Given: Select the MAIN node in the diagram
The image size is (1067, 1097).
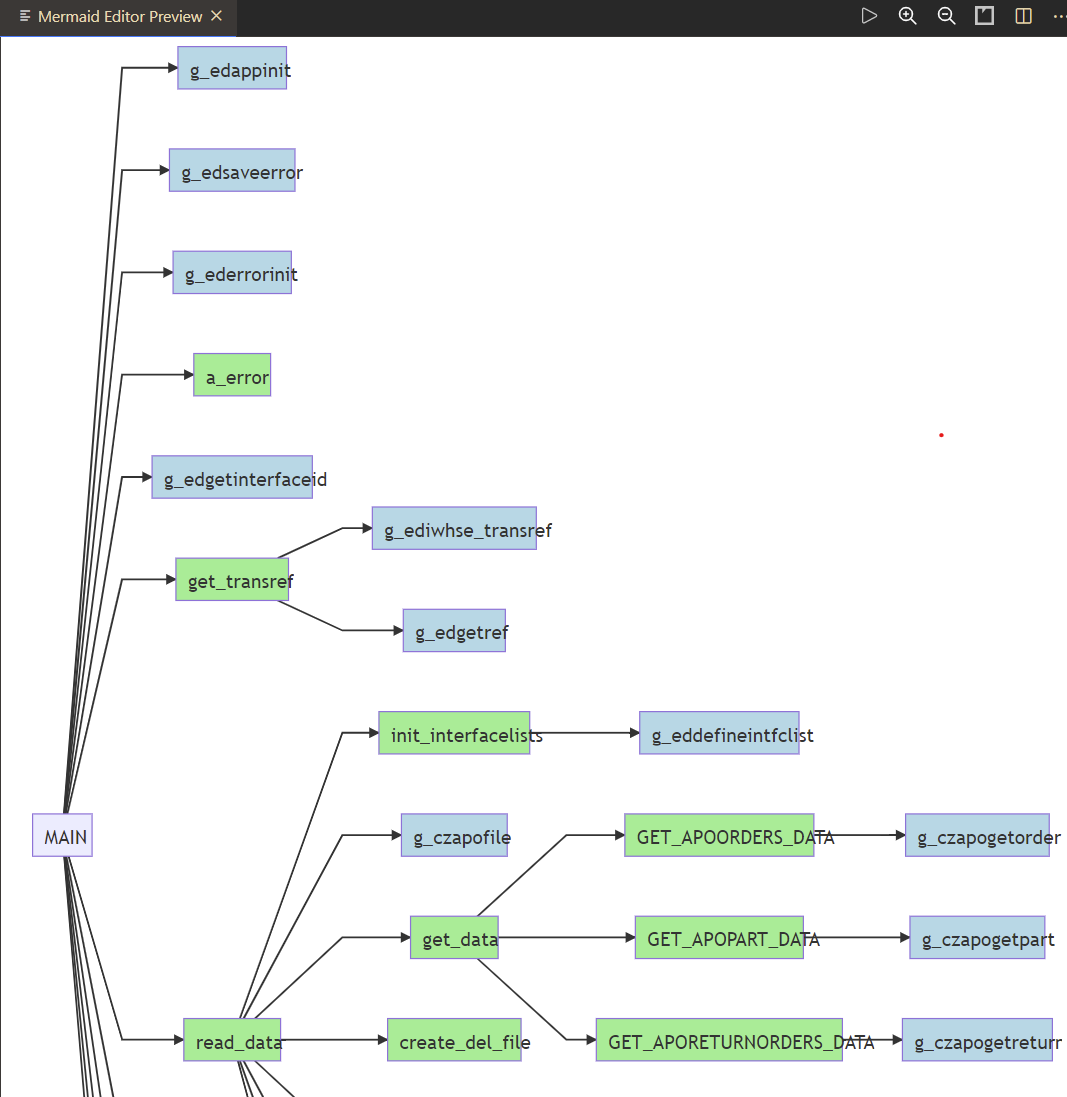Looking at the screenshot, I should pos(62,835).
